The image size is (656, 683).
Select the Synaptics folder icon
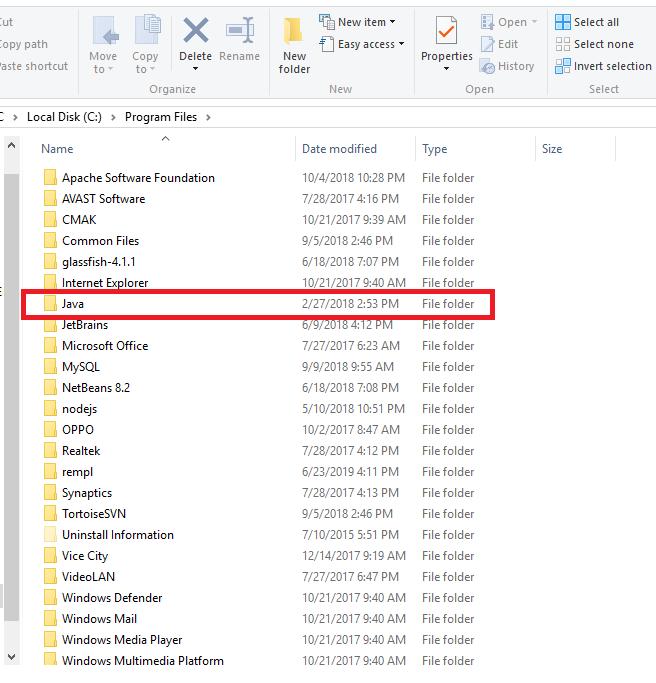coord(50,492)
